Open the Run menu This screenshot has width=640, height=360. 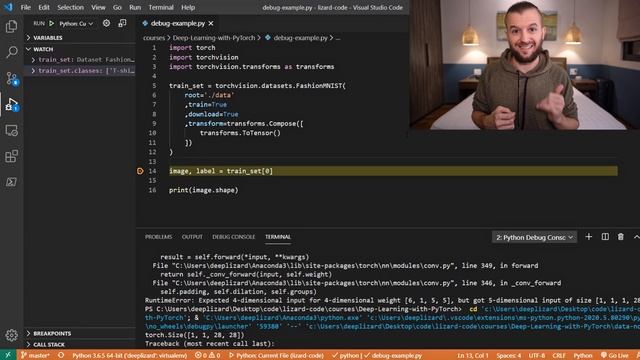[x=135, y=7]
